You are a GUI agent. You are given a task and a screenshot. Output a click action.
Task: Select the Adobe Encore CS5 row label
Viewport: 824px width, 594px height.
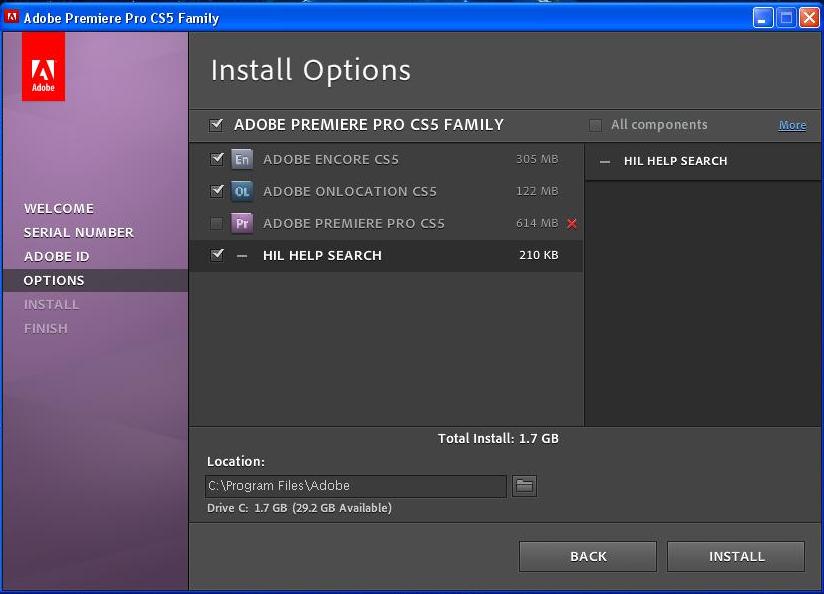pyautogui.click(x=331, y=159)
